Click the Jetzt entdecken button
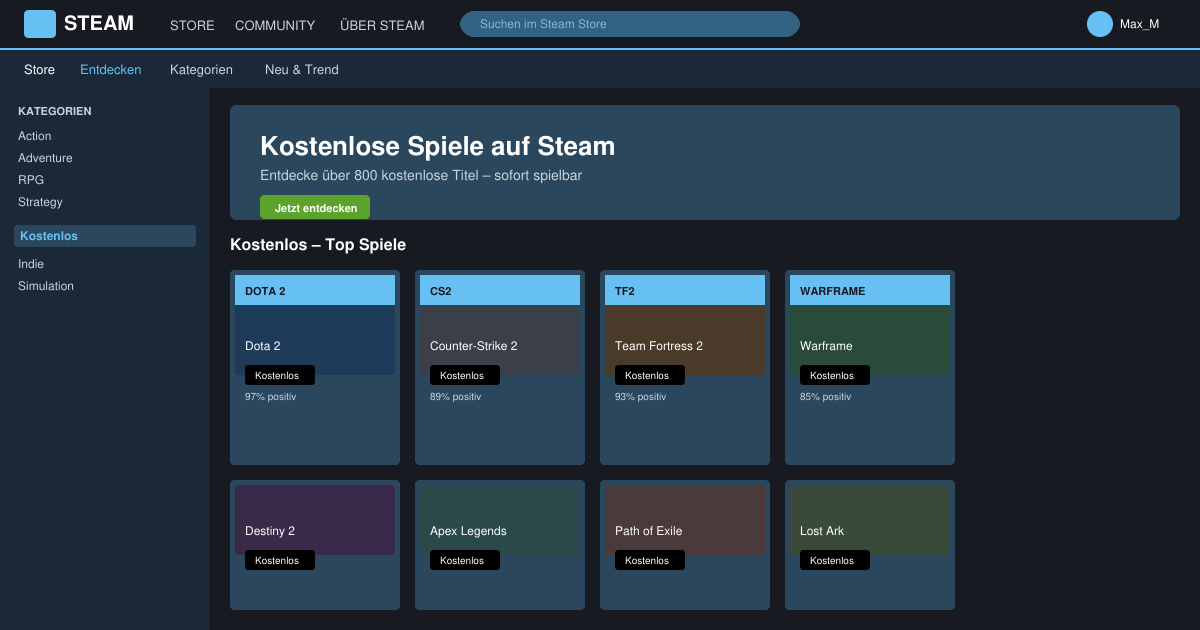 point(315,208)
